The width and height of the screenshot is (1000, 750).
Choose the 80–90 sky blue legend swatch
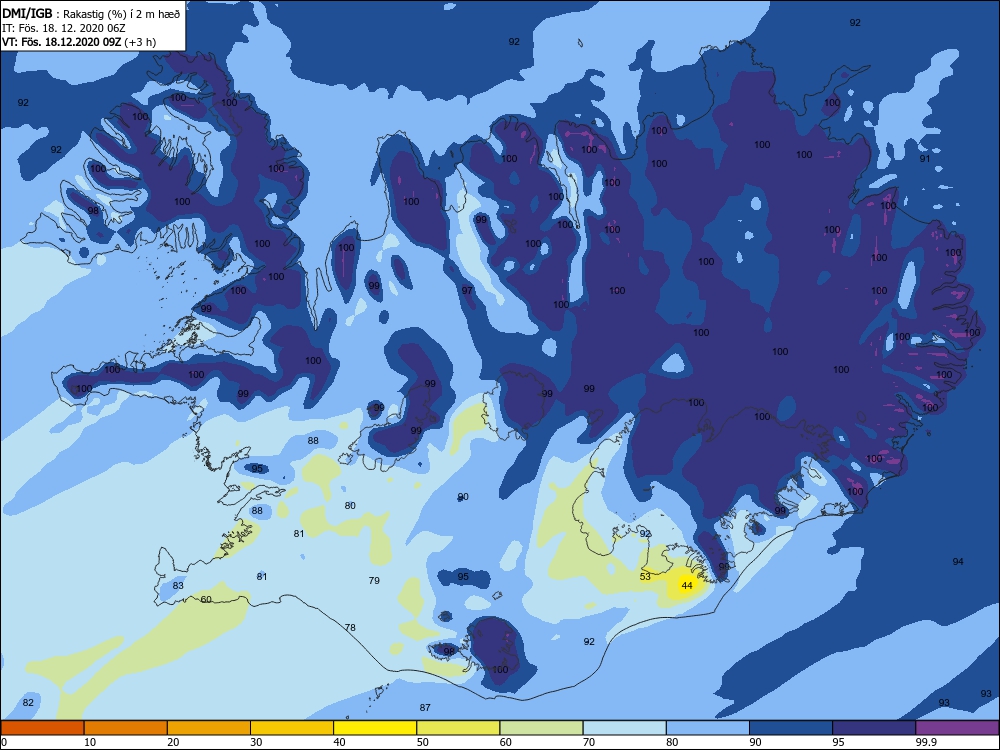click(x=708, y=728)
